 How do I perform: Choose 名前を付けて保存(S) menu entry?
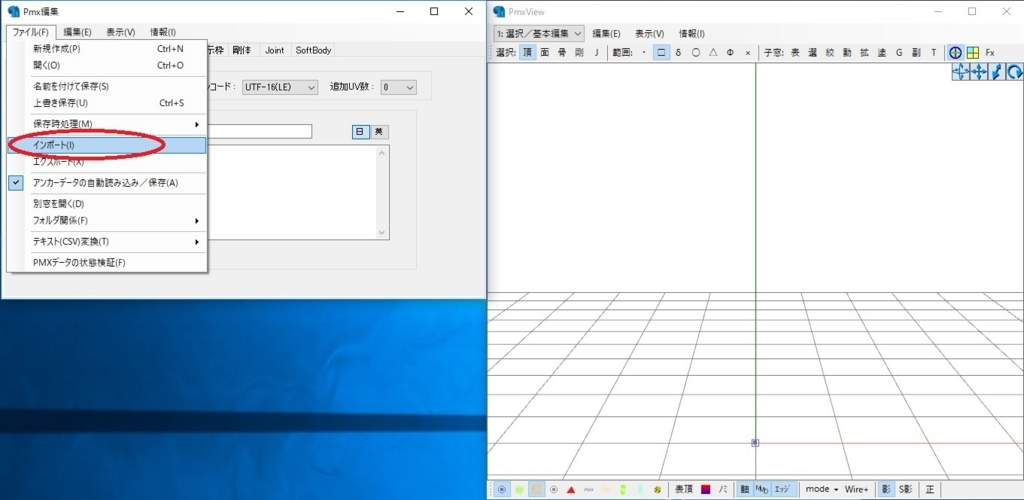click(107, 86)
